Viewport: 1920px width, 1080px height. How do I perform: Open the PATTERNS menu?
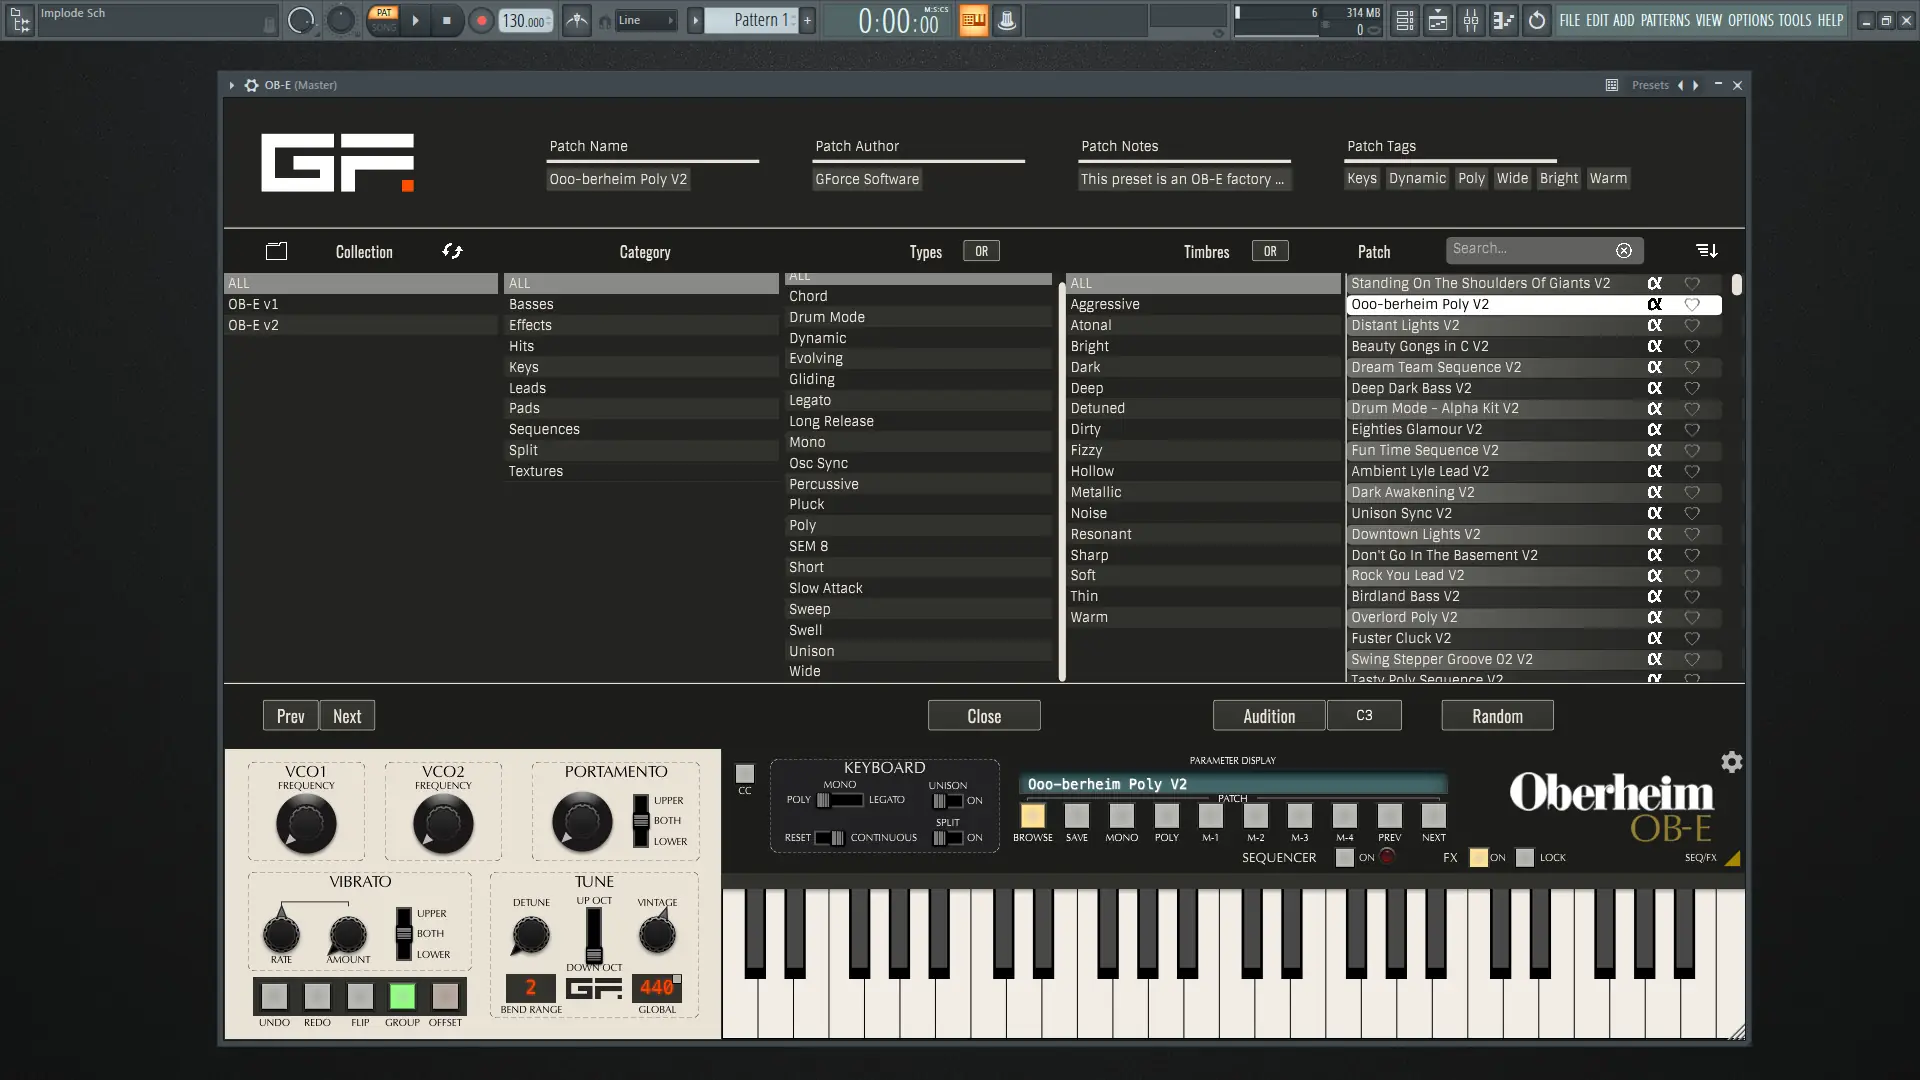1665,20
